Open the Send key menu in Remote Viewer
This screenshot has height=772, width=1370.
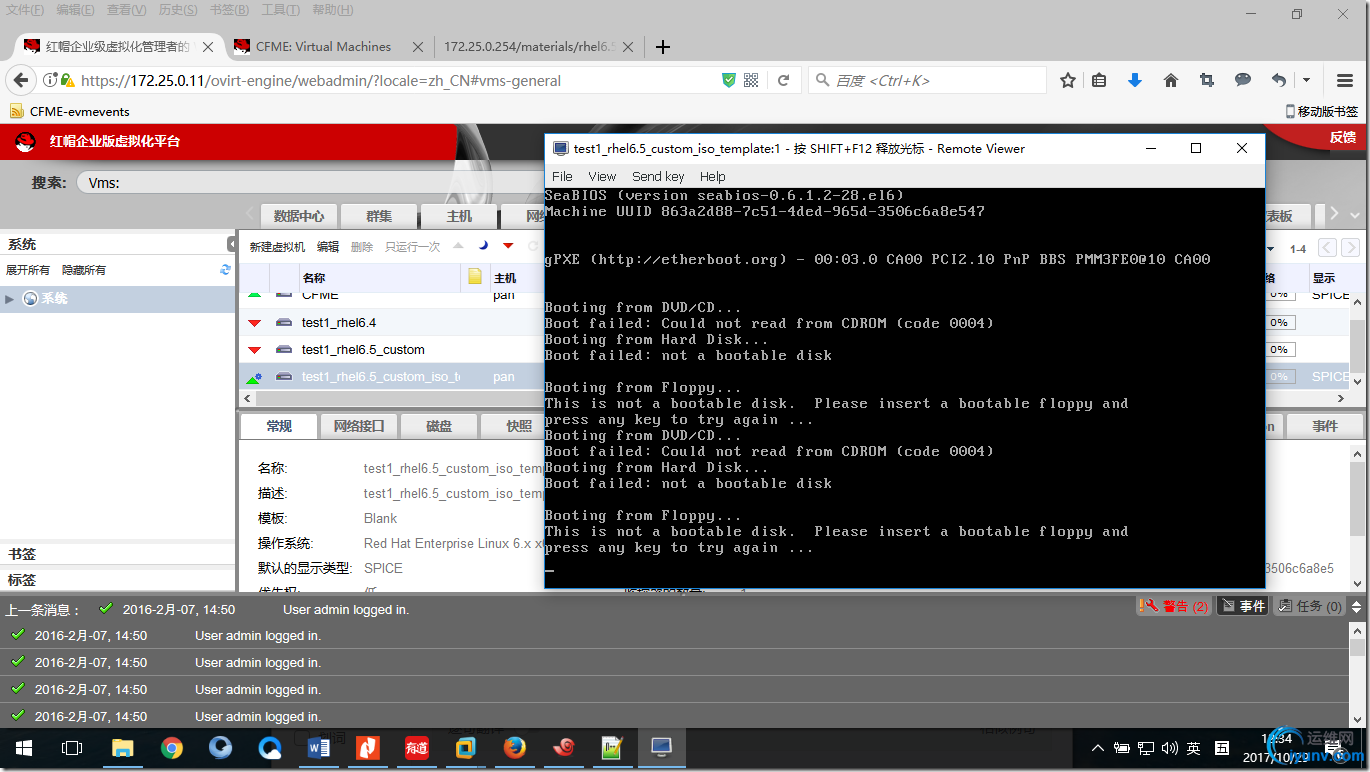658,176
